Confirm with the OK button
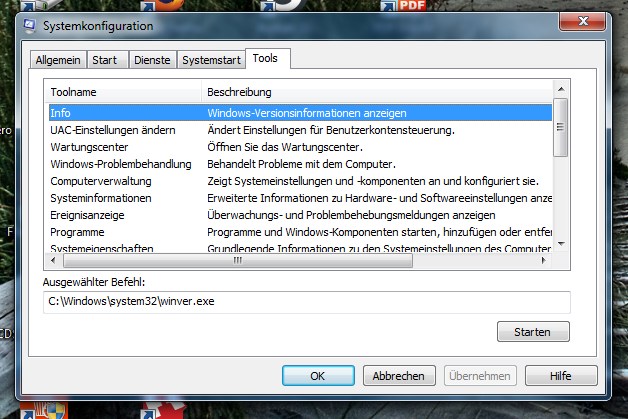The width and height of the screenshot is (628, 419). click(x=318, y=376)
